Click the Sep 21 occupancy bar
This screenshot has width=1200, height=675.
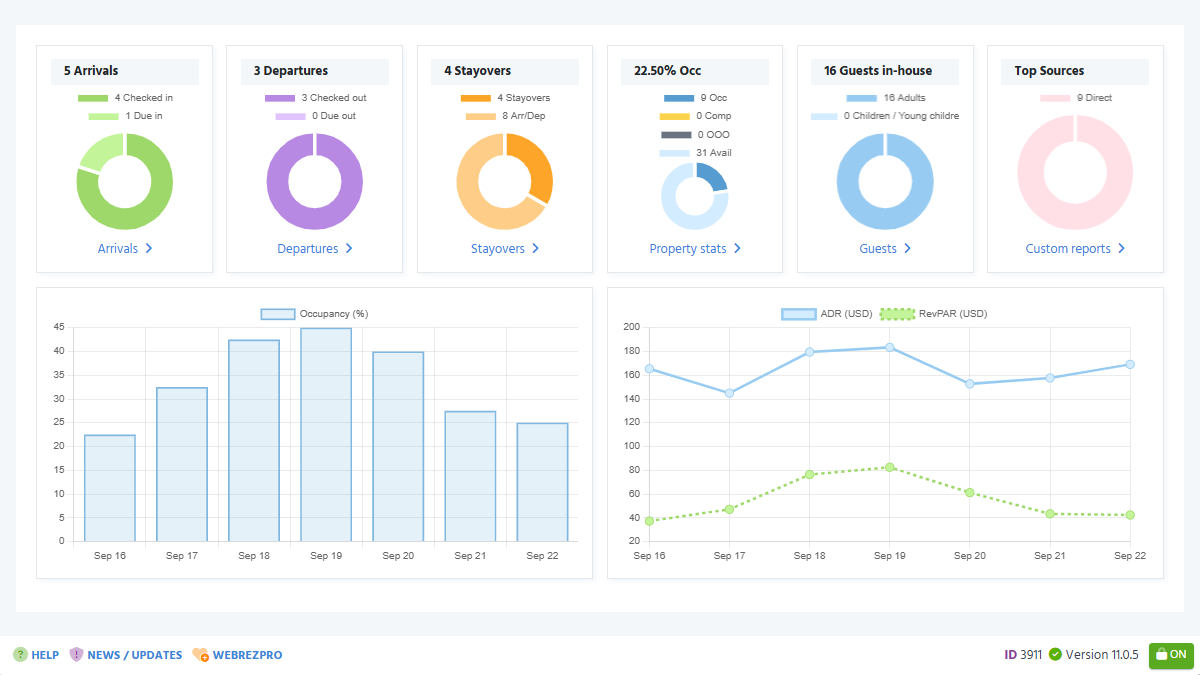pyautogui.click(x=470, y=476)
